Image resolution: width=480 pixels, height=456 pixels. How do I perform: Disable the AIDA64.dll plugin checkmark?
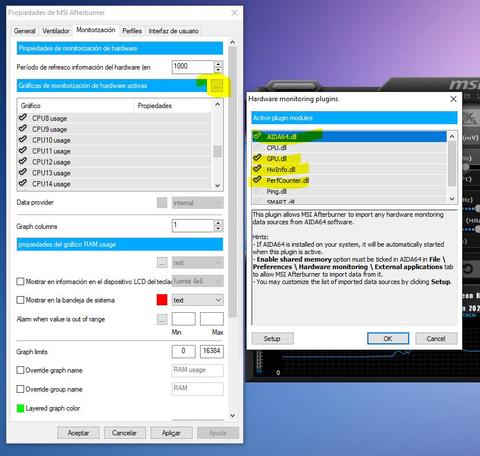257,136
